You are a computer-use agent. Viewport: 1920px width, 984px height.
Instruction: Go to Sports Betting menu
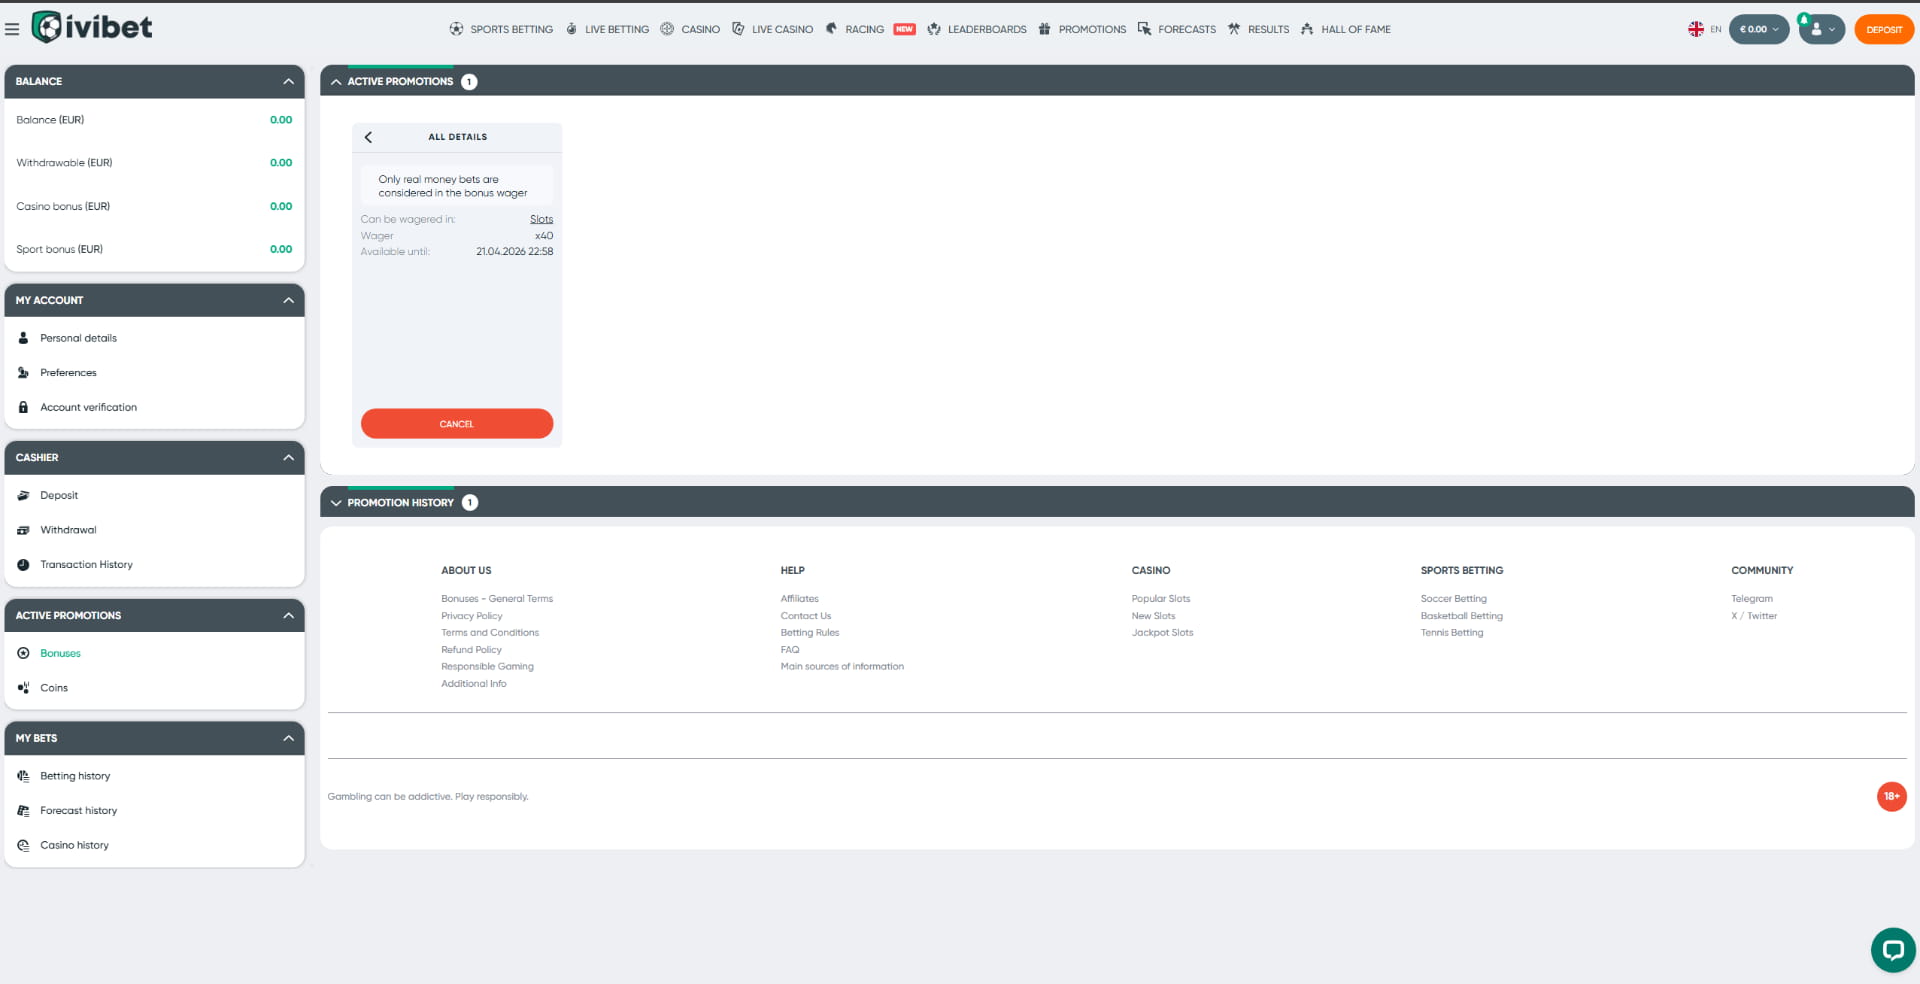point(501,29)
